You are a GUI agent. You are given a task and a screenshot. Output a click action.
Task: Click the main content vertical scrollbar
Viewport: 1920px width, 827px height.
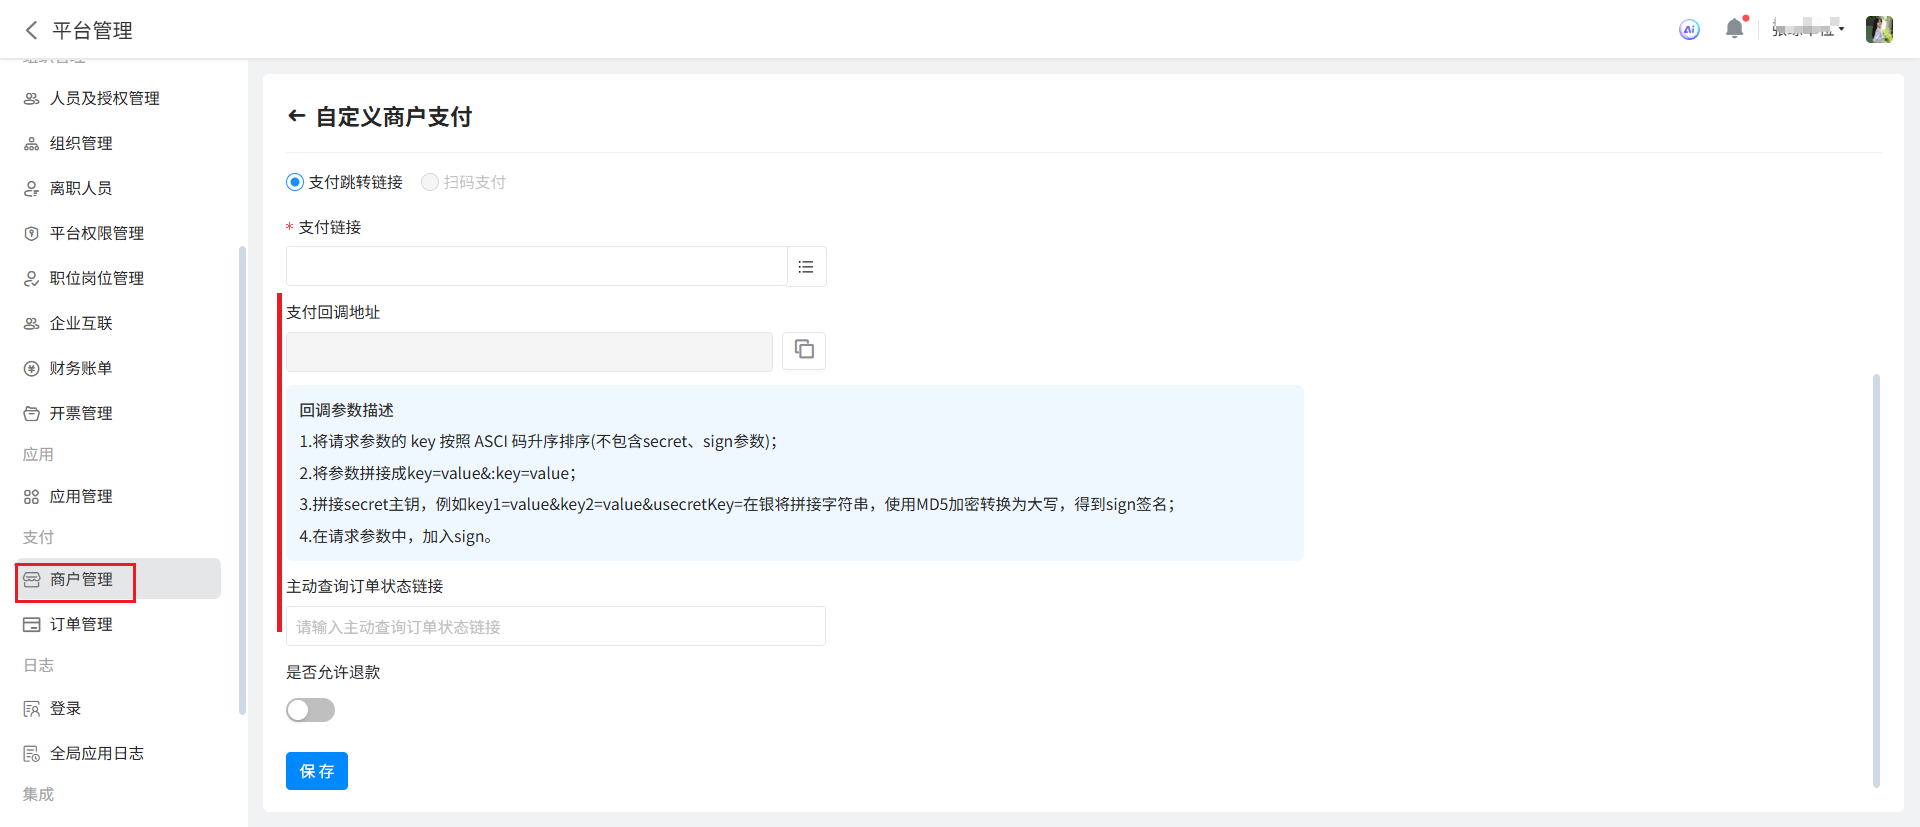click(x=1876, y=580)
